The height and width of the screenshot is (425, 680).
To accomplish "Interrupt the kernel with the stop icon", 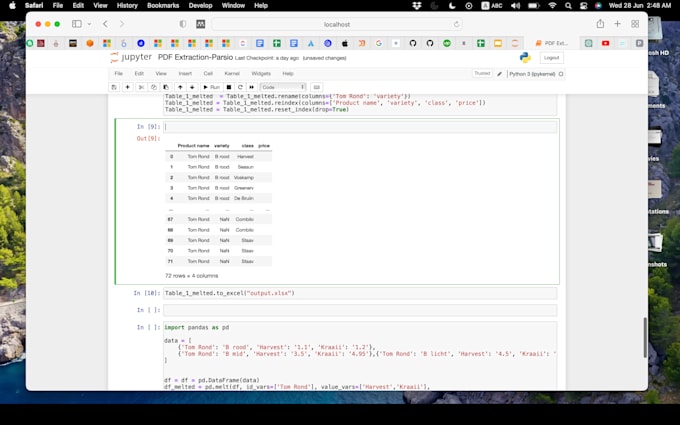I will point(229,87).
